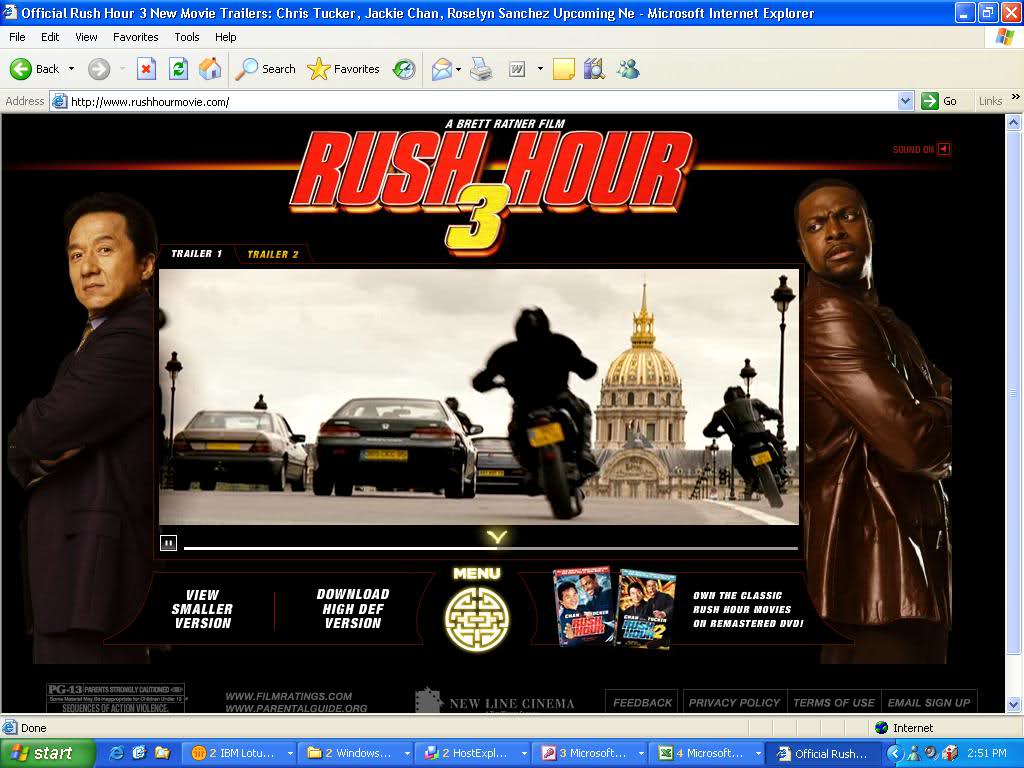
Task: Click Own the Classic Rush Hour Movies text
Action: [x=748, y=609]
